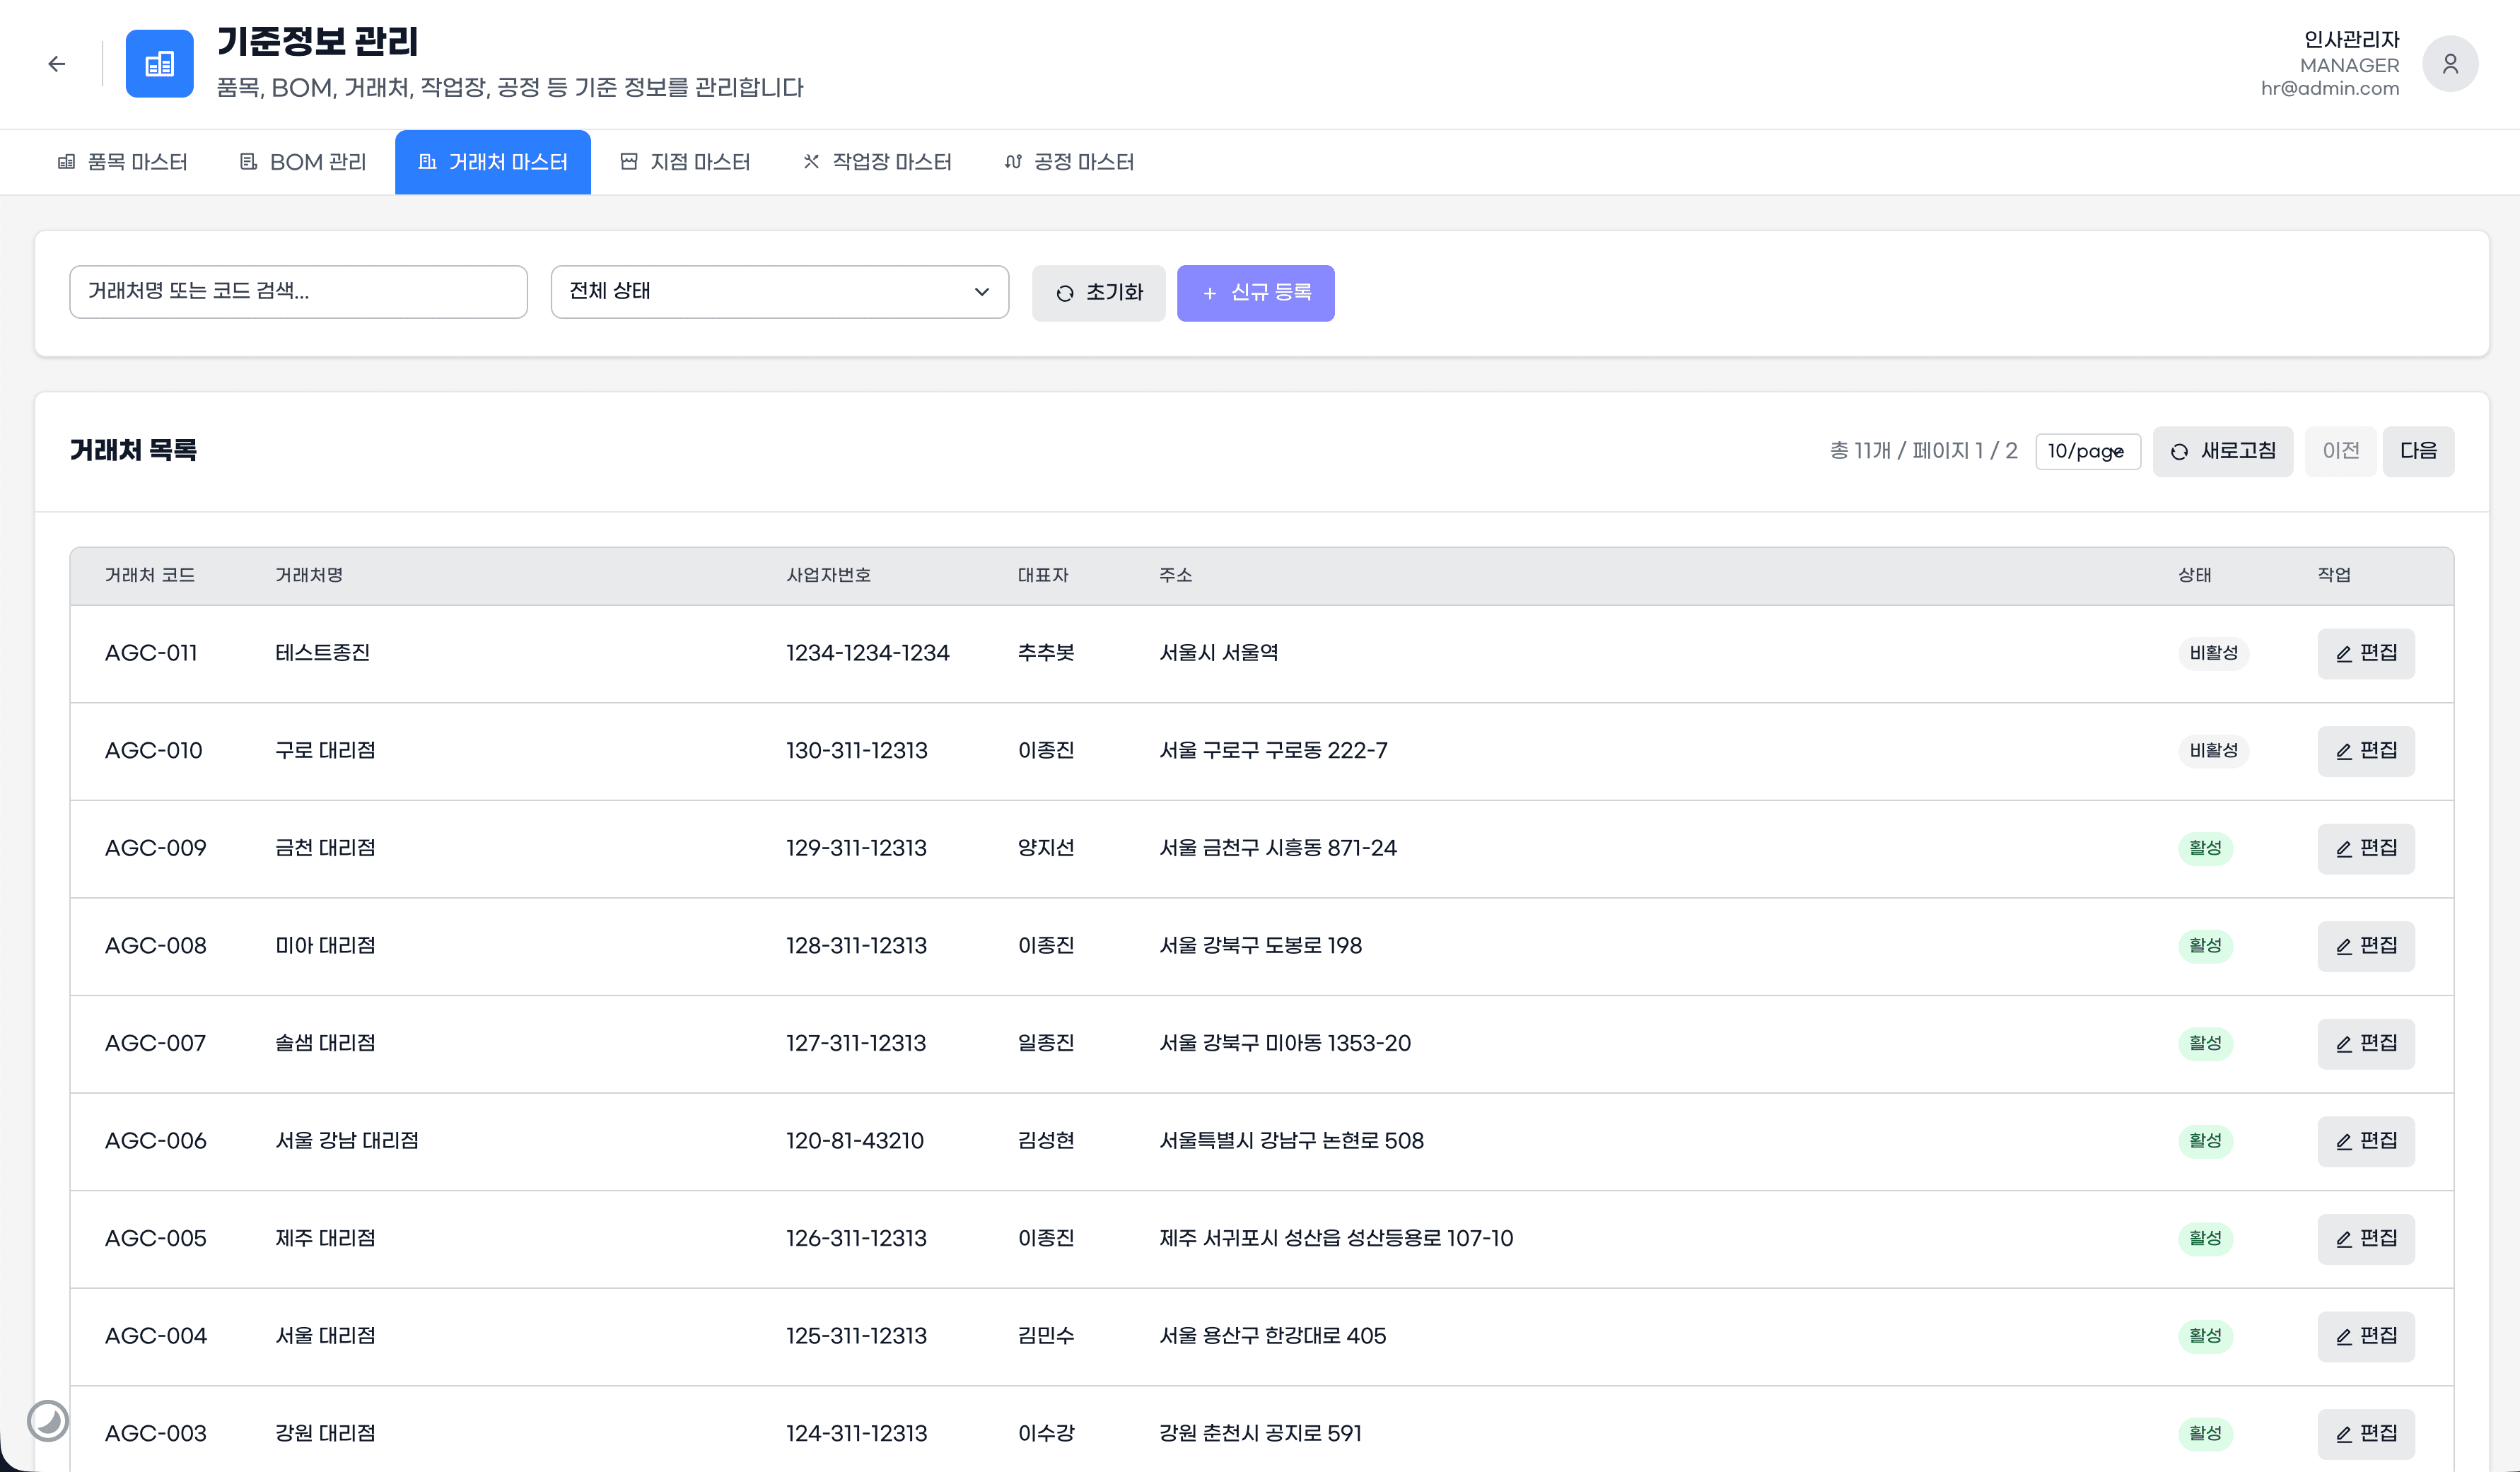Go to the 작업장 마스터 tab
This screenshot has width=2520, height=1472.
pyautogui.click(x=877, y=162)
